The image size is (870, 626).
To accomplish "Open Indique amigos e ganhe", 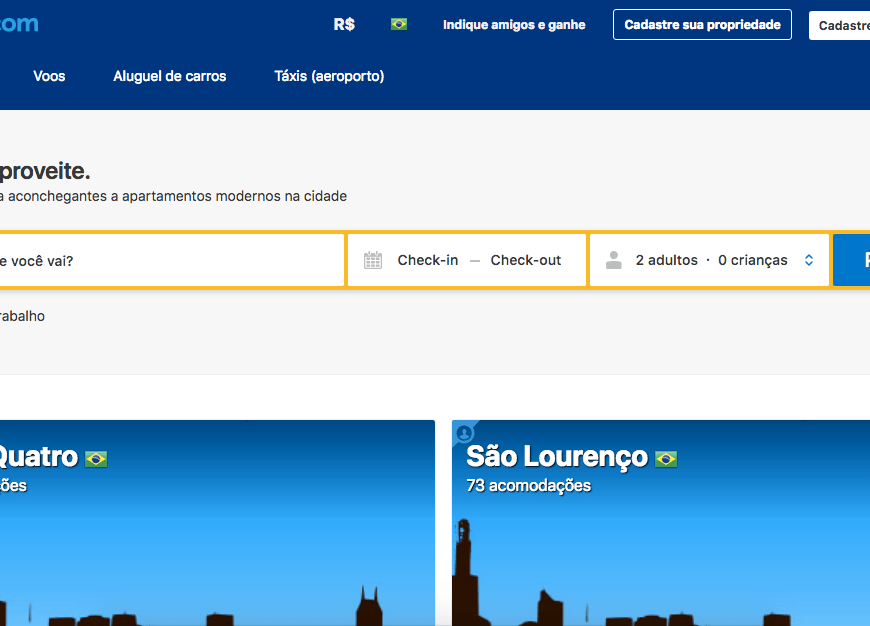I will coord(513,24).
